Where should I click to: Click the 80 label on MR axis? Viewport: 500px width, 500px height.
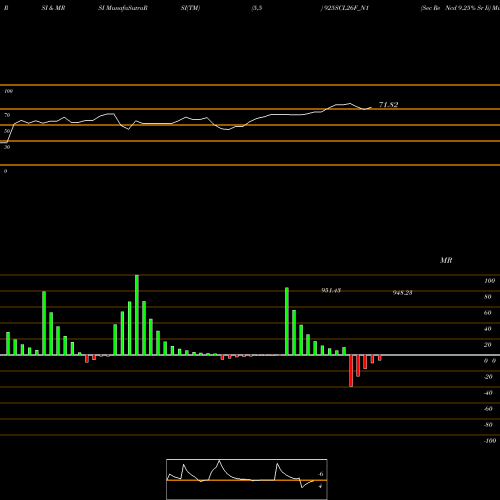488,297
